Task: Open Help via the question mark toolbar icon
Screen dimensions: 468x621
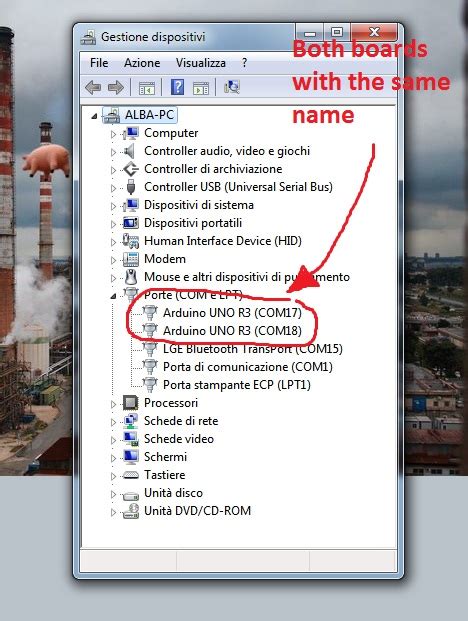Action: (177, 87)
